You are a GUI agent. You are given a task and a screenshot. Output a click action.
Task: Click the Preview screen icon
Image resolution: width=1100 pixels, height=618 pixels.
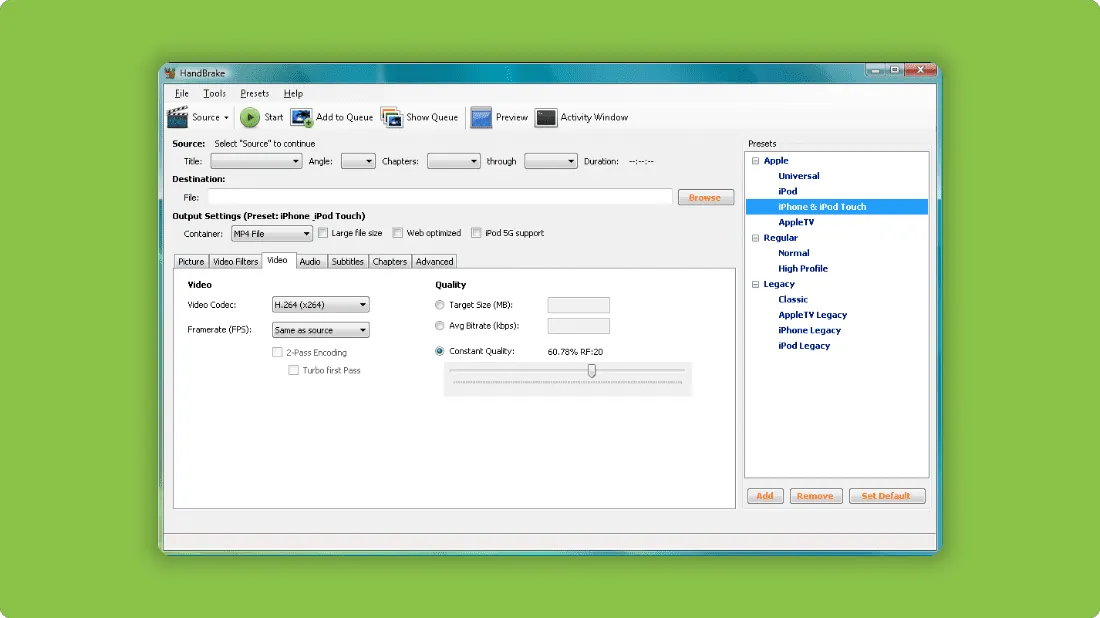tap(481, 117)
